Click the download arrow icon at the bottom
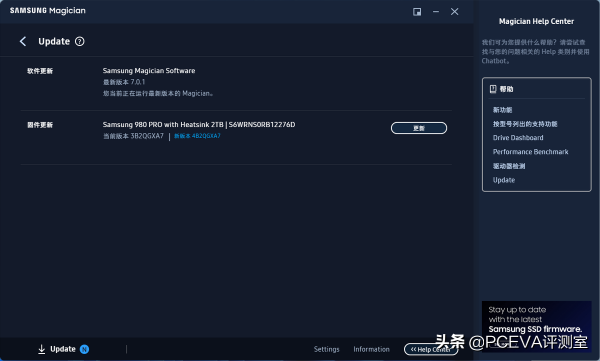Screen dimensions: 600x361 click(x=42, y=349)
